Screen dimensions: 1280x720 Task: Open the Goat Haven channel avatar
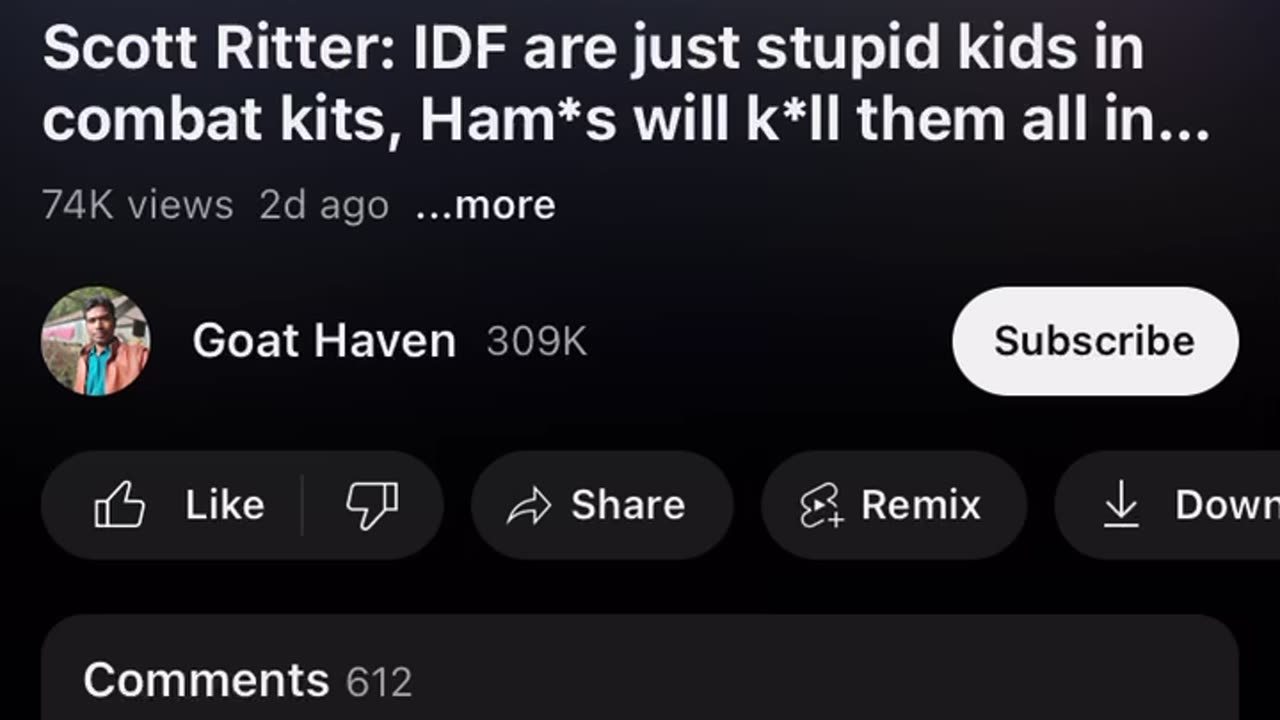[96, 341]
